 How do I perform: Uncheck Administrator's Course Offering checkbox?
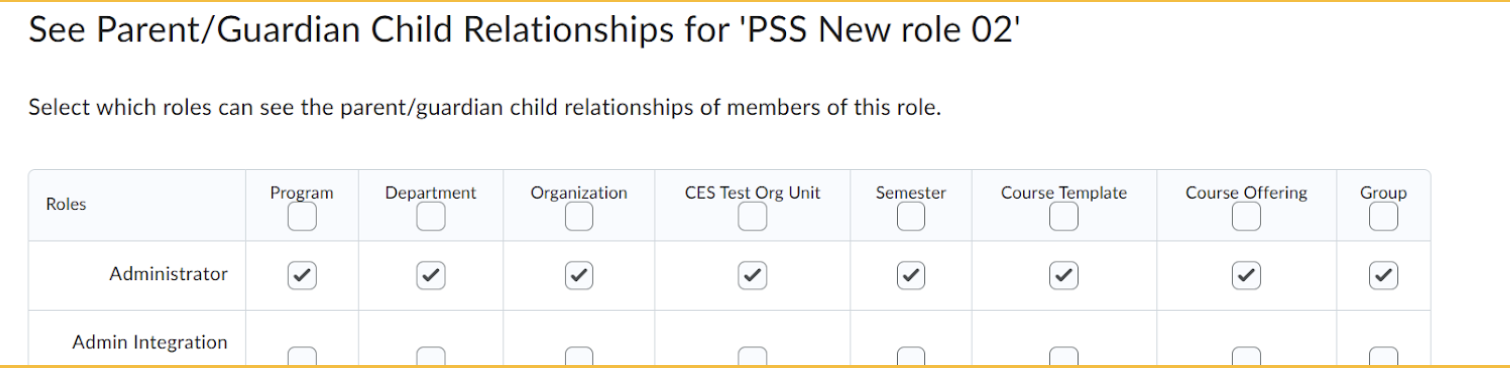pos(1246,275)
